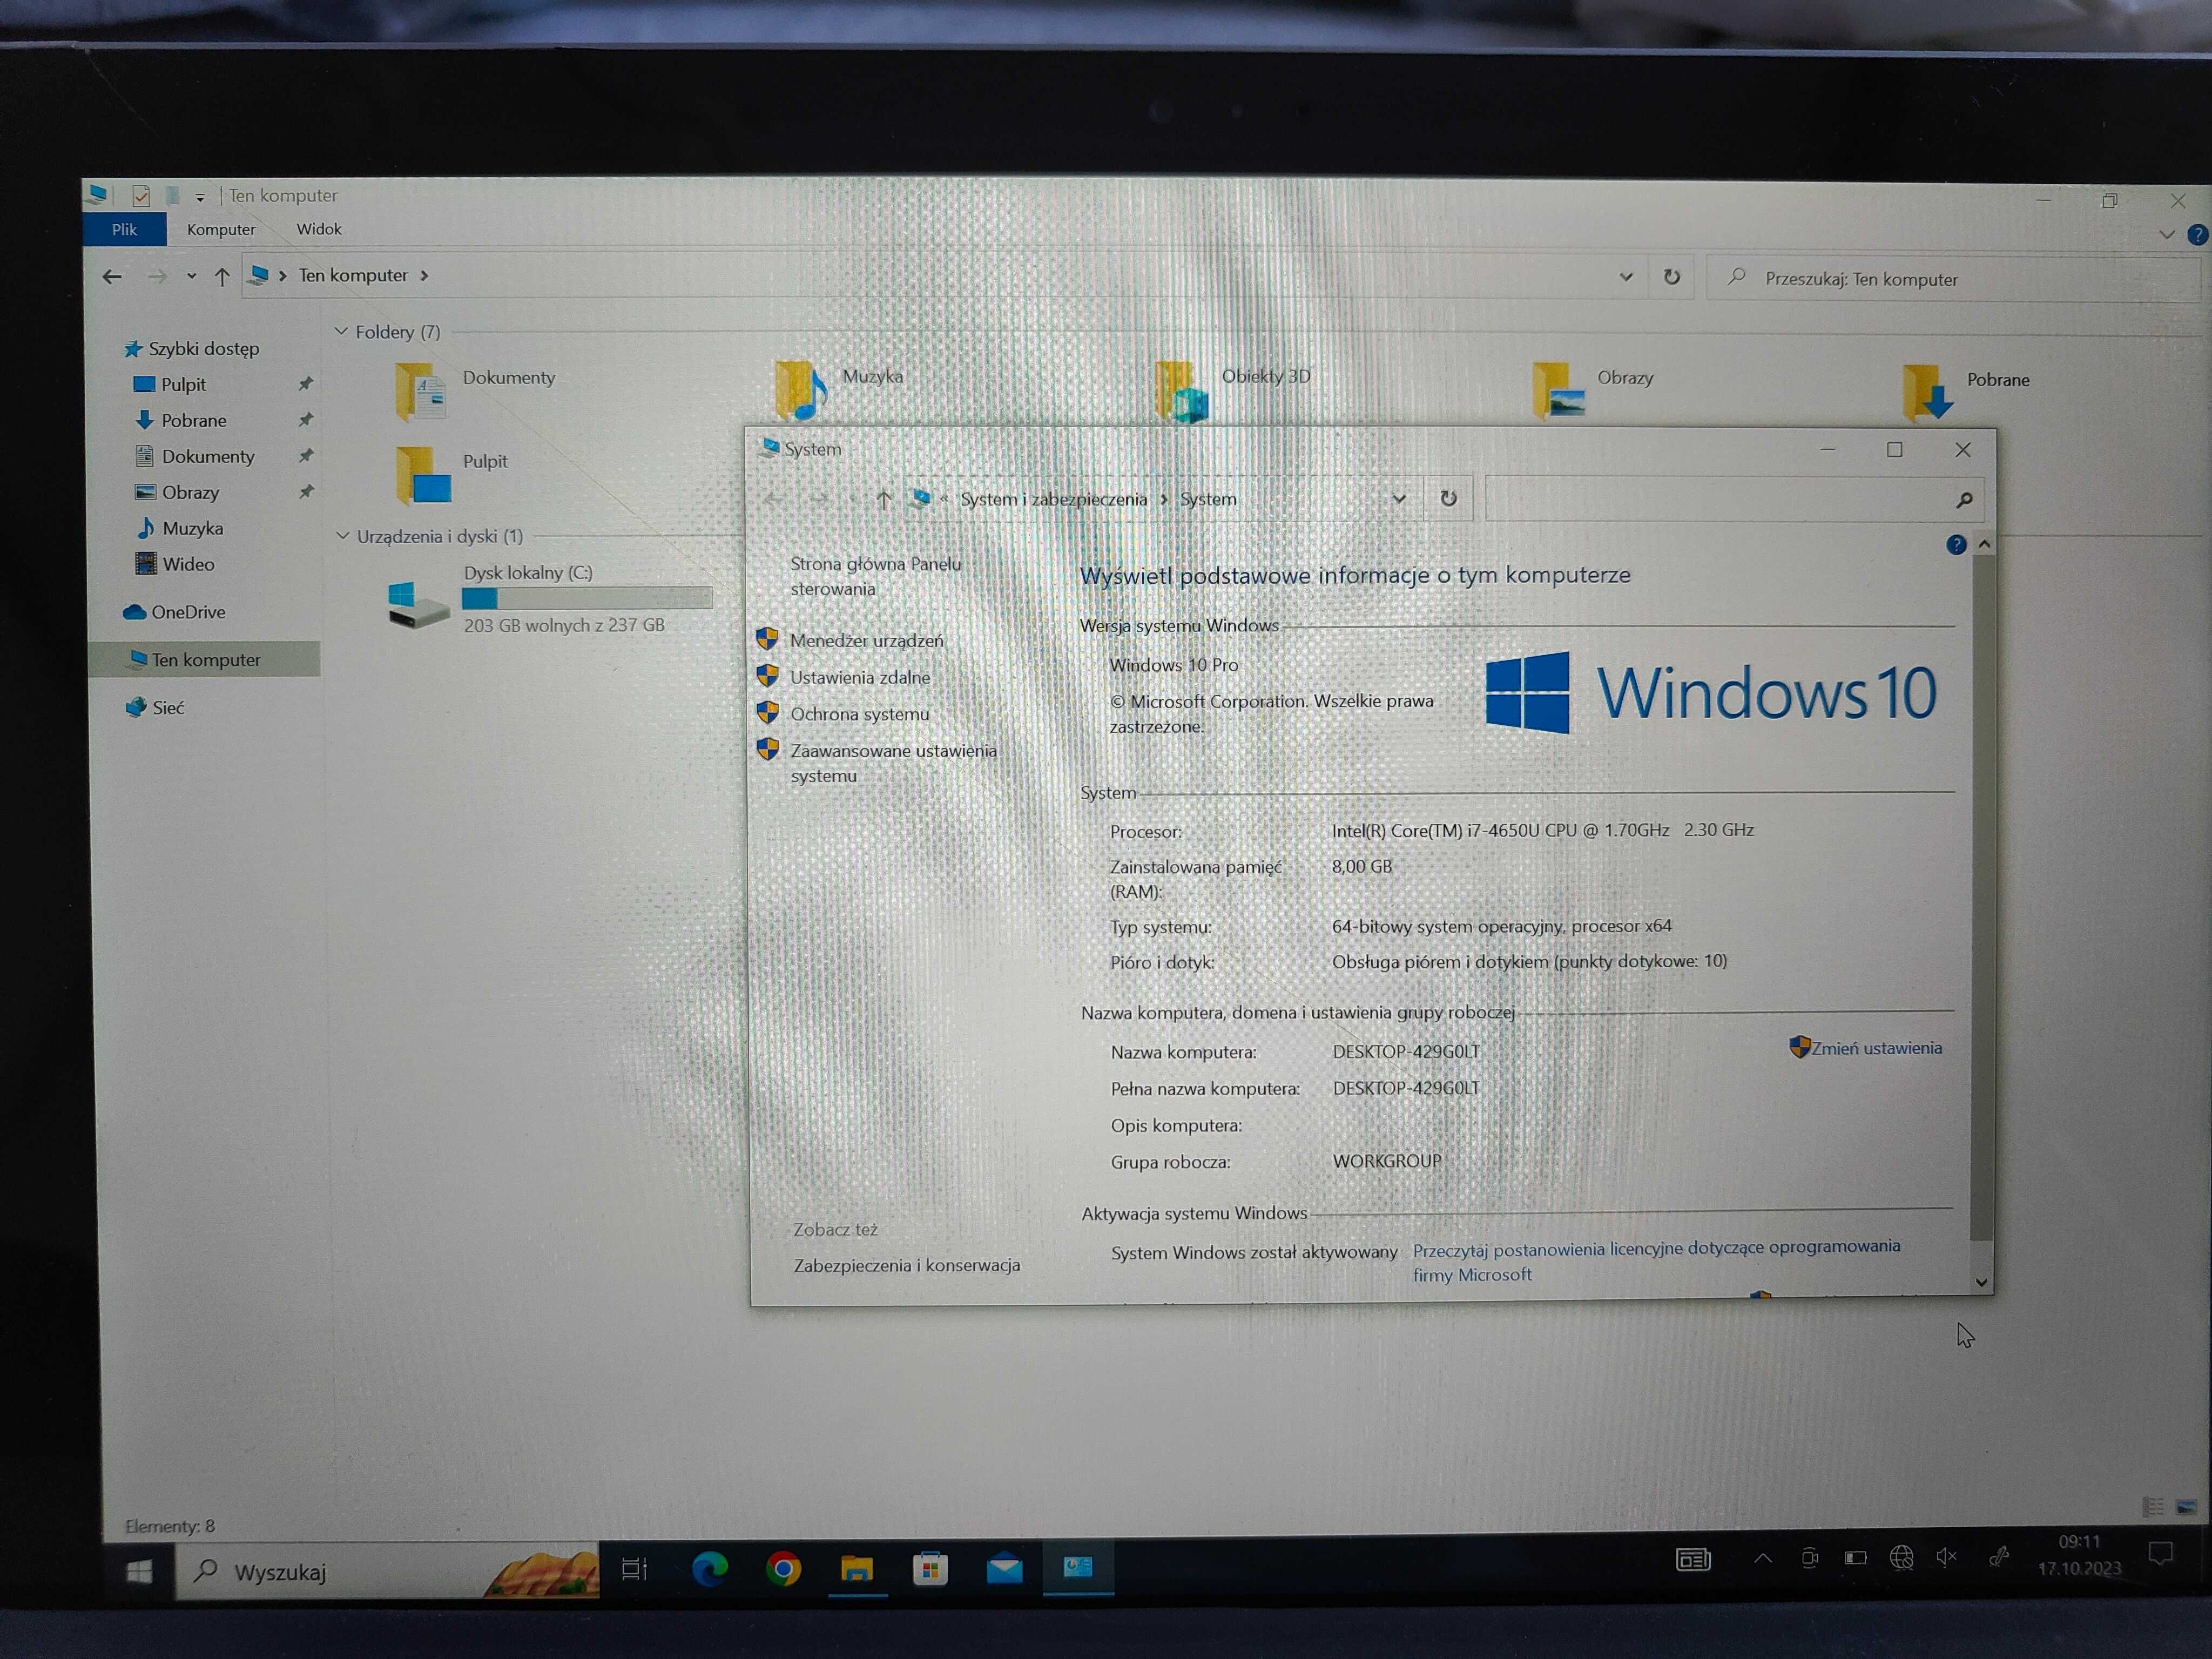The width and height of the screenshot is (2212, 1659).
Task: Open Task View from taskbar
Action: [x=634, y=1569]
